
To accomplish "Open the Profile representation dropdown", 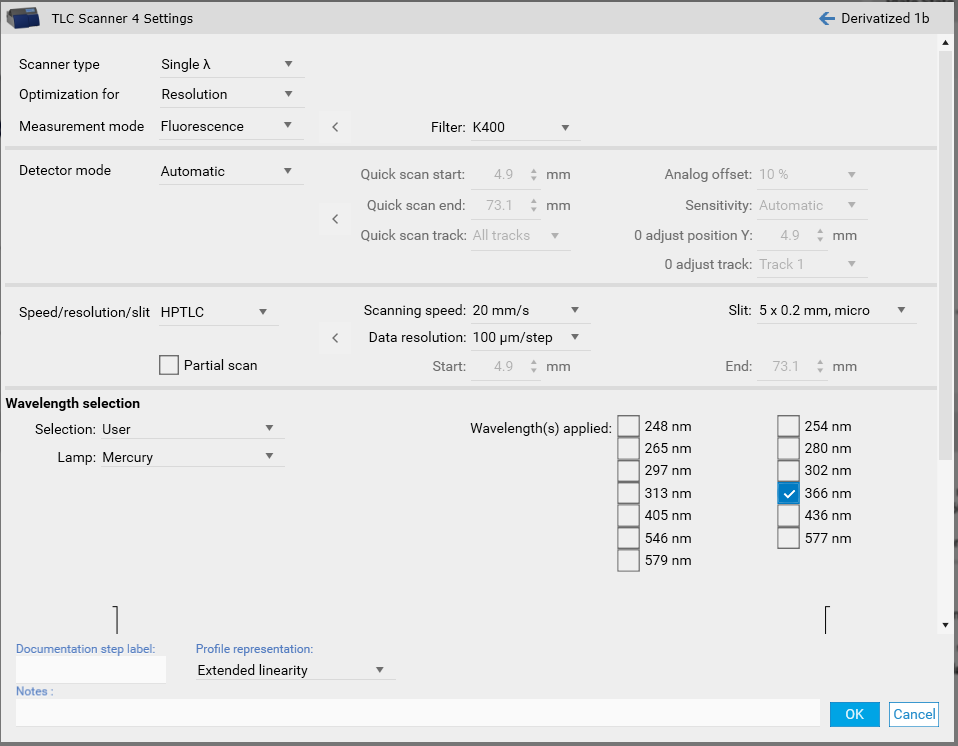I will (x=294, y=670).
